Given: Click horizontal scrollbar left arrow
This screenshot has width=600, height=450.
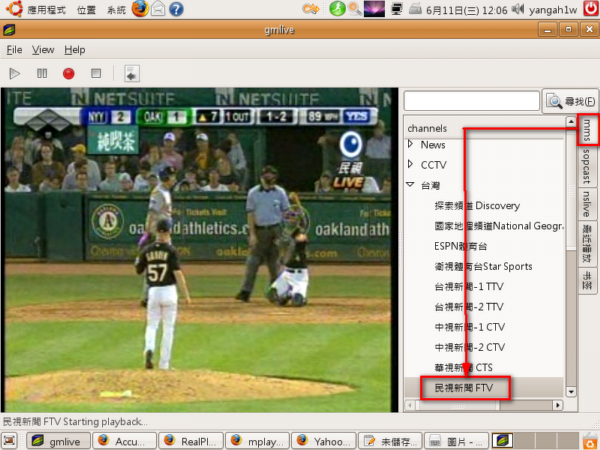Looking at the screenshot, I should click(410, 405).
